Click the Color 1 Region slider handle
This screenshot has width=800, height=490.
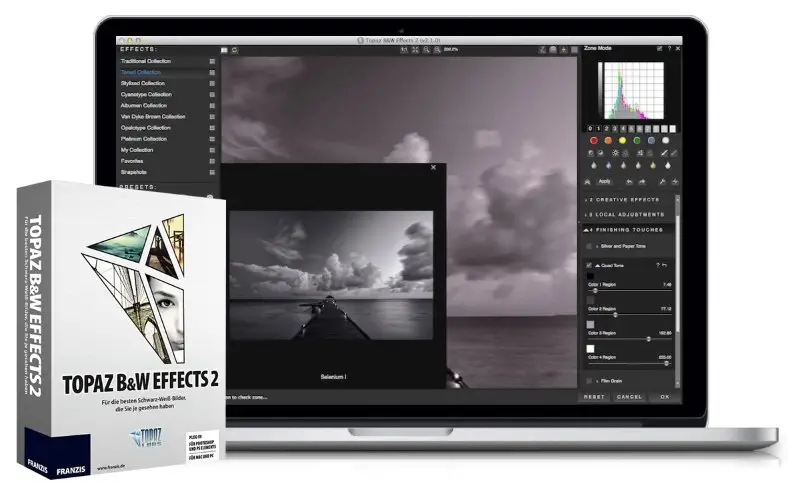pos(595,290)
